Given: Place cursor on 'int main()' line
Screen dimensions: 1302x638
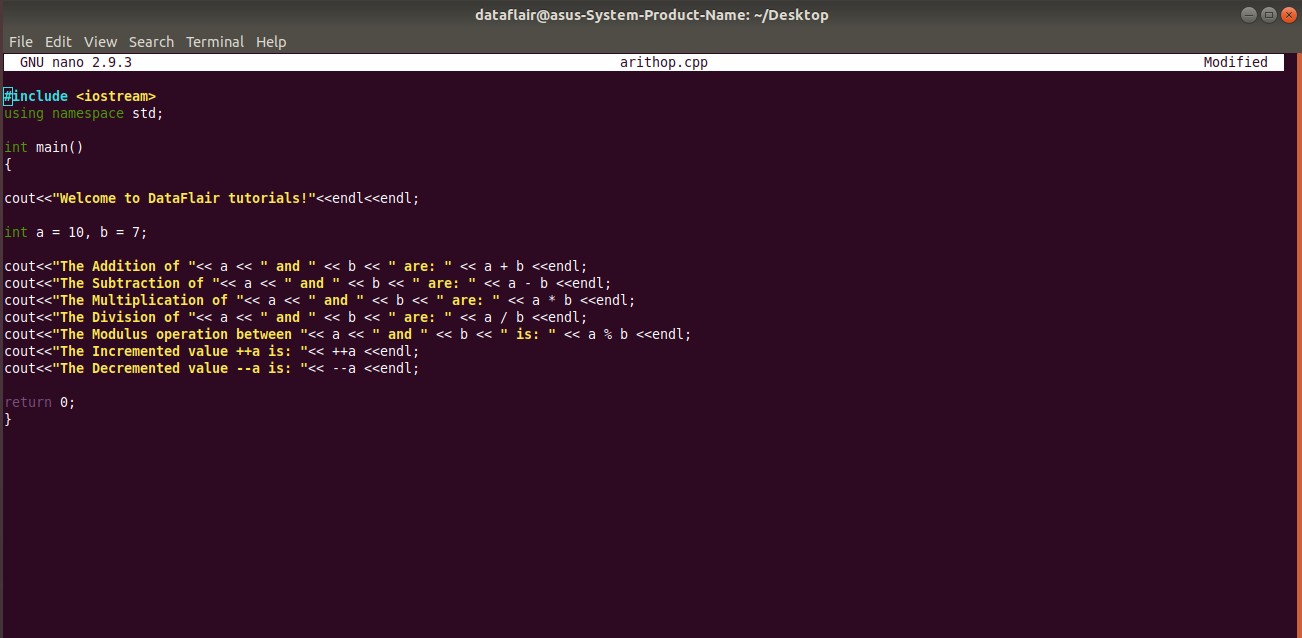Looking at the screenshot, I should (x=44, y=147).
